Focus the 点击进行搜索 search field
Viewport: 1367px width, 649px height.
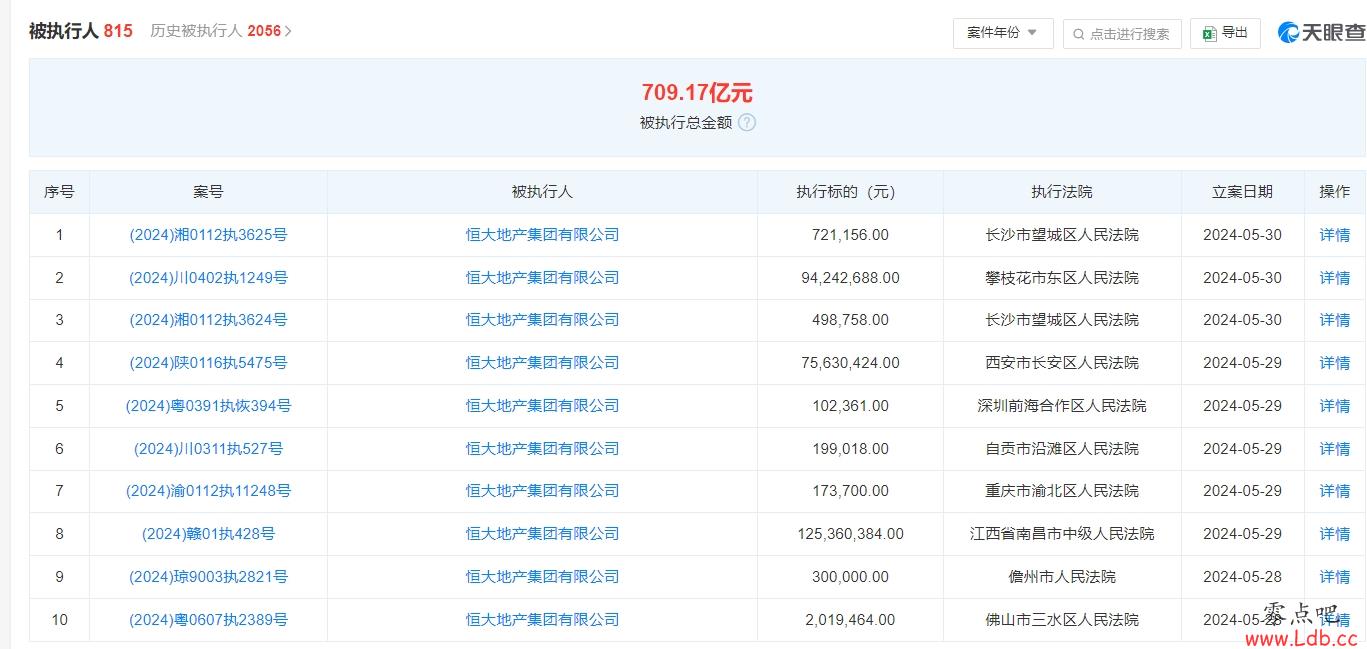pos(1122,33)
